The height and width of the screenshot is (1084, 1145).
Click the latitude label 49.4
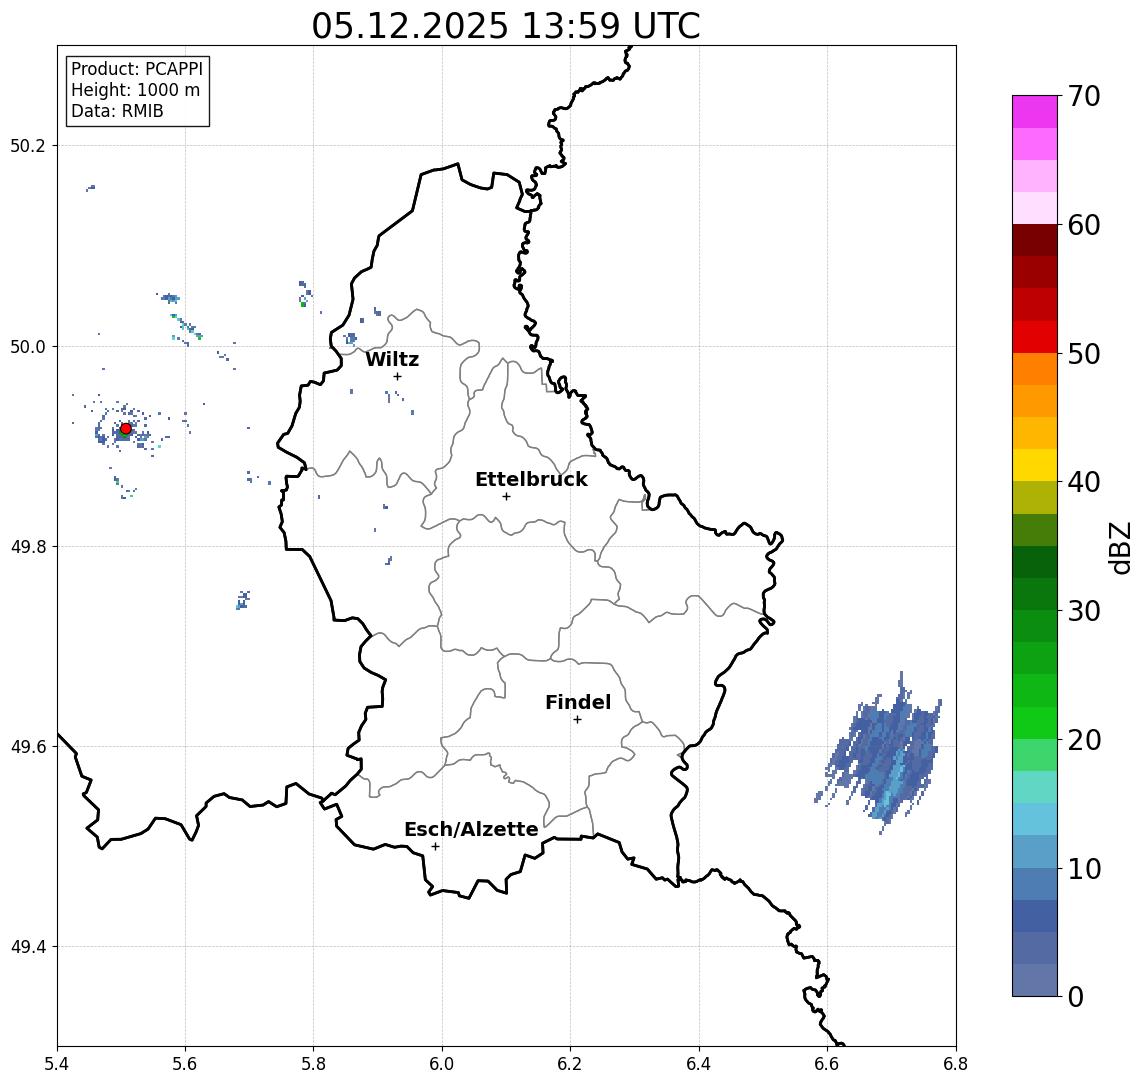28,947
